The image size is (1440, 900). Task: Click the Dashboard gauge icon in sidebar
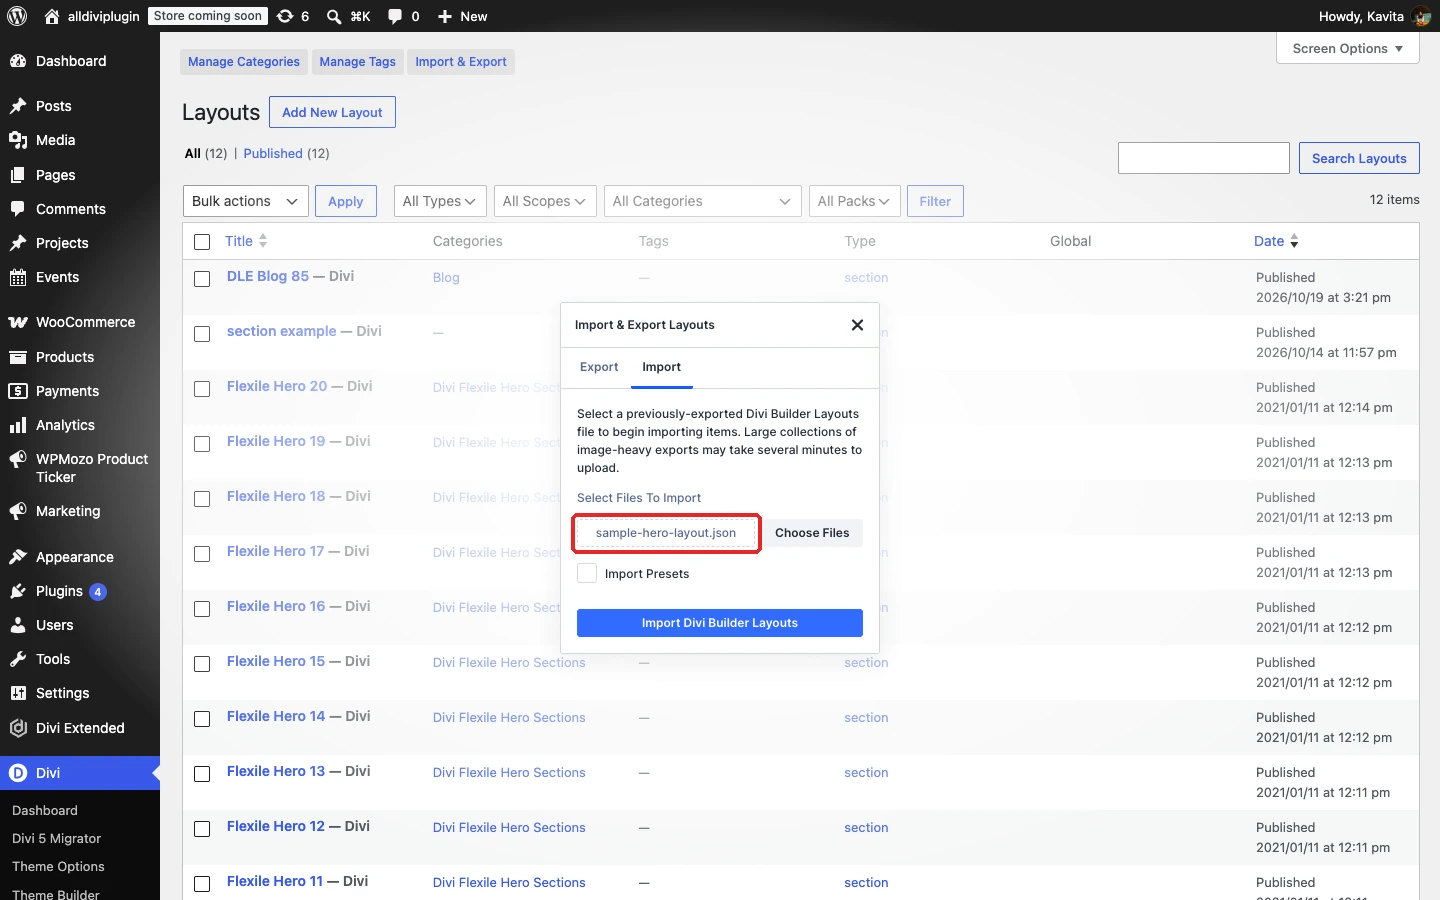[17, 61]
